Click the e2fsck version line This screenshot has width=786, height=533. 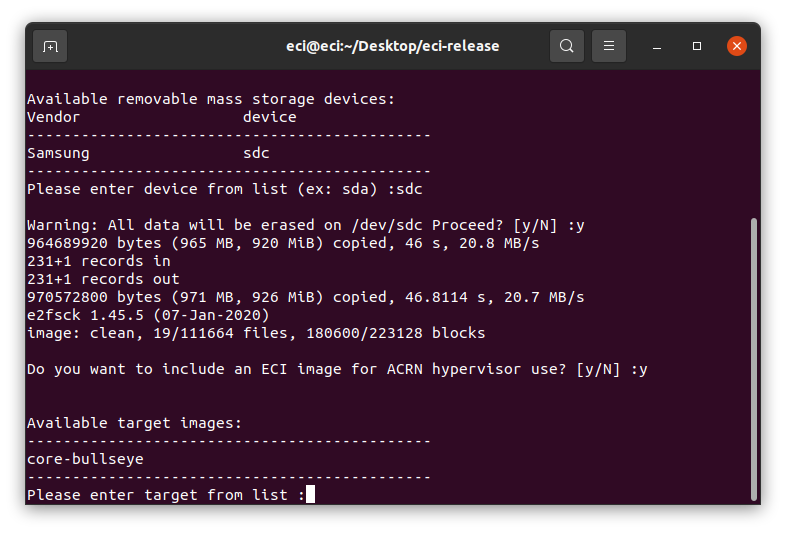(x=148, y=315)
